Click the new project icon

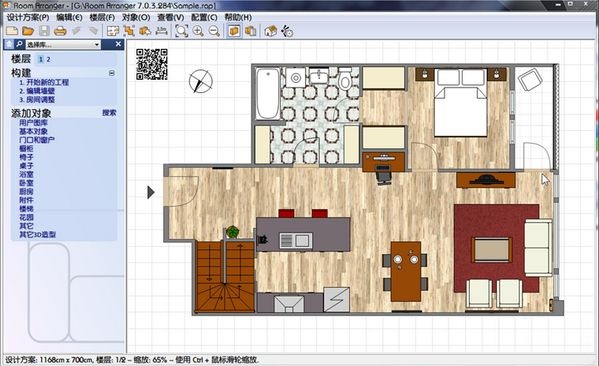coord(12,31)
